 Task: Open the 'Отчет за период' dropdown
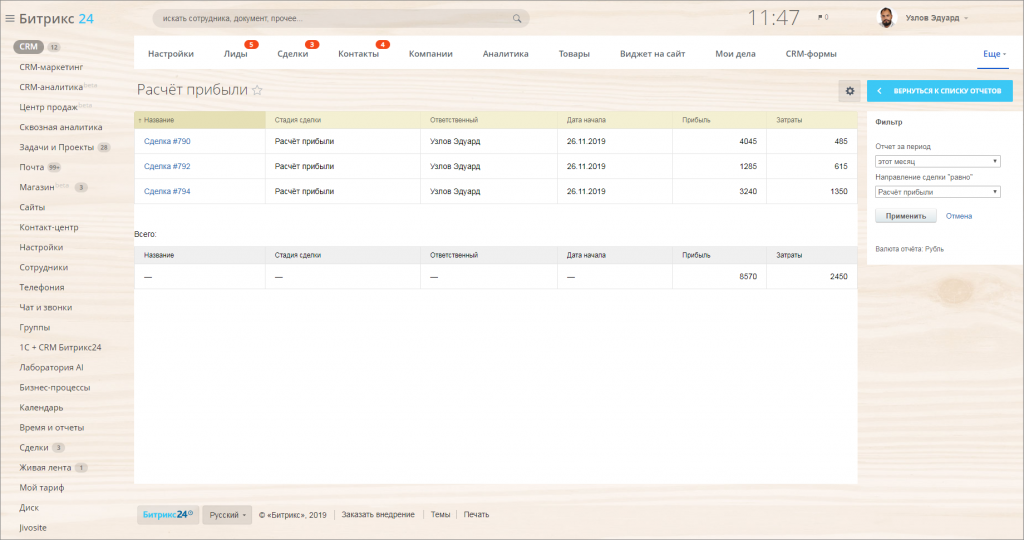(x=937, y=161)
